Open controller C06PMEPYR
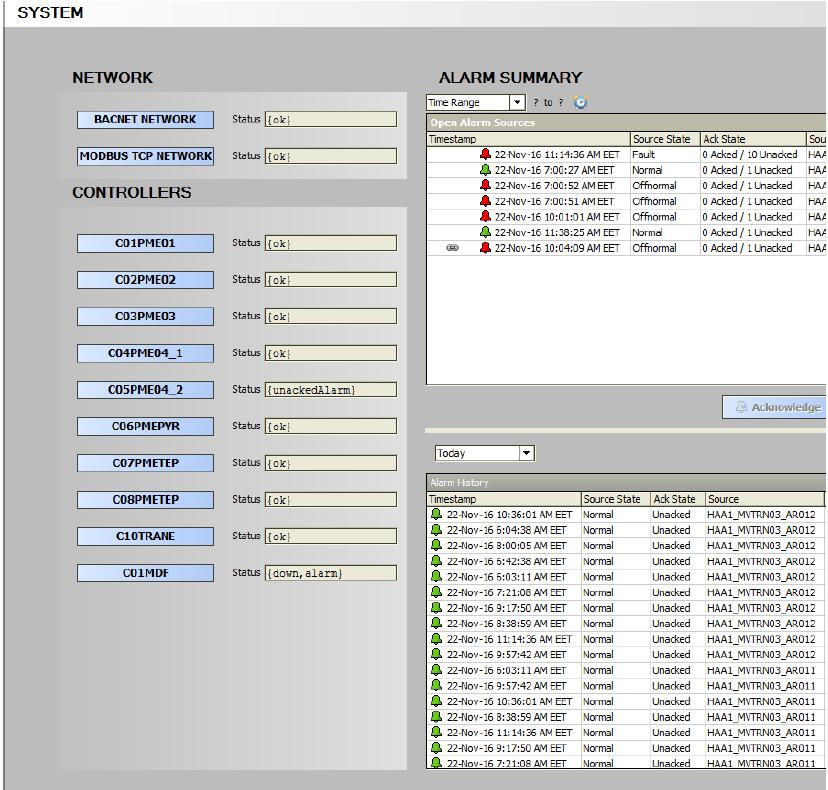The height and width of the screenshot is (790, 828). [x=145, y=426]
